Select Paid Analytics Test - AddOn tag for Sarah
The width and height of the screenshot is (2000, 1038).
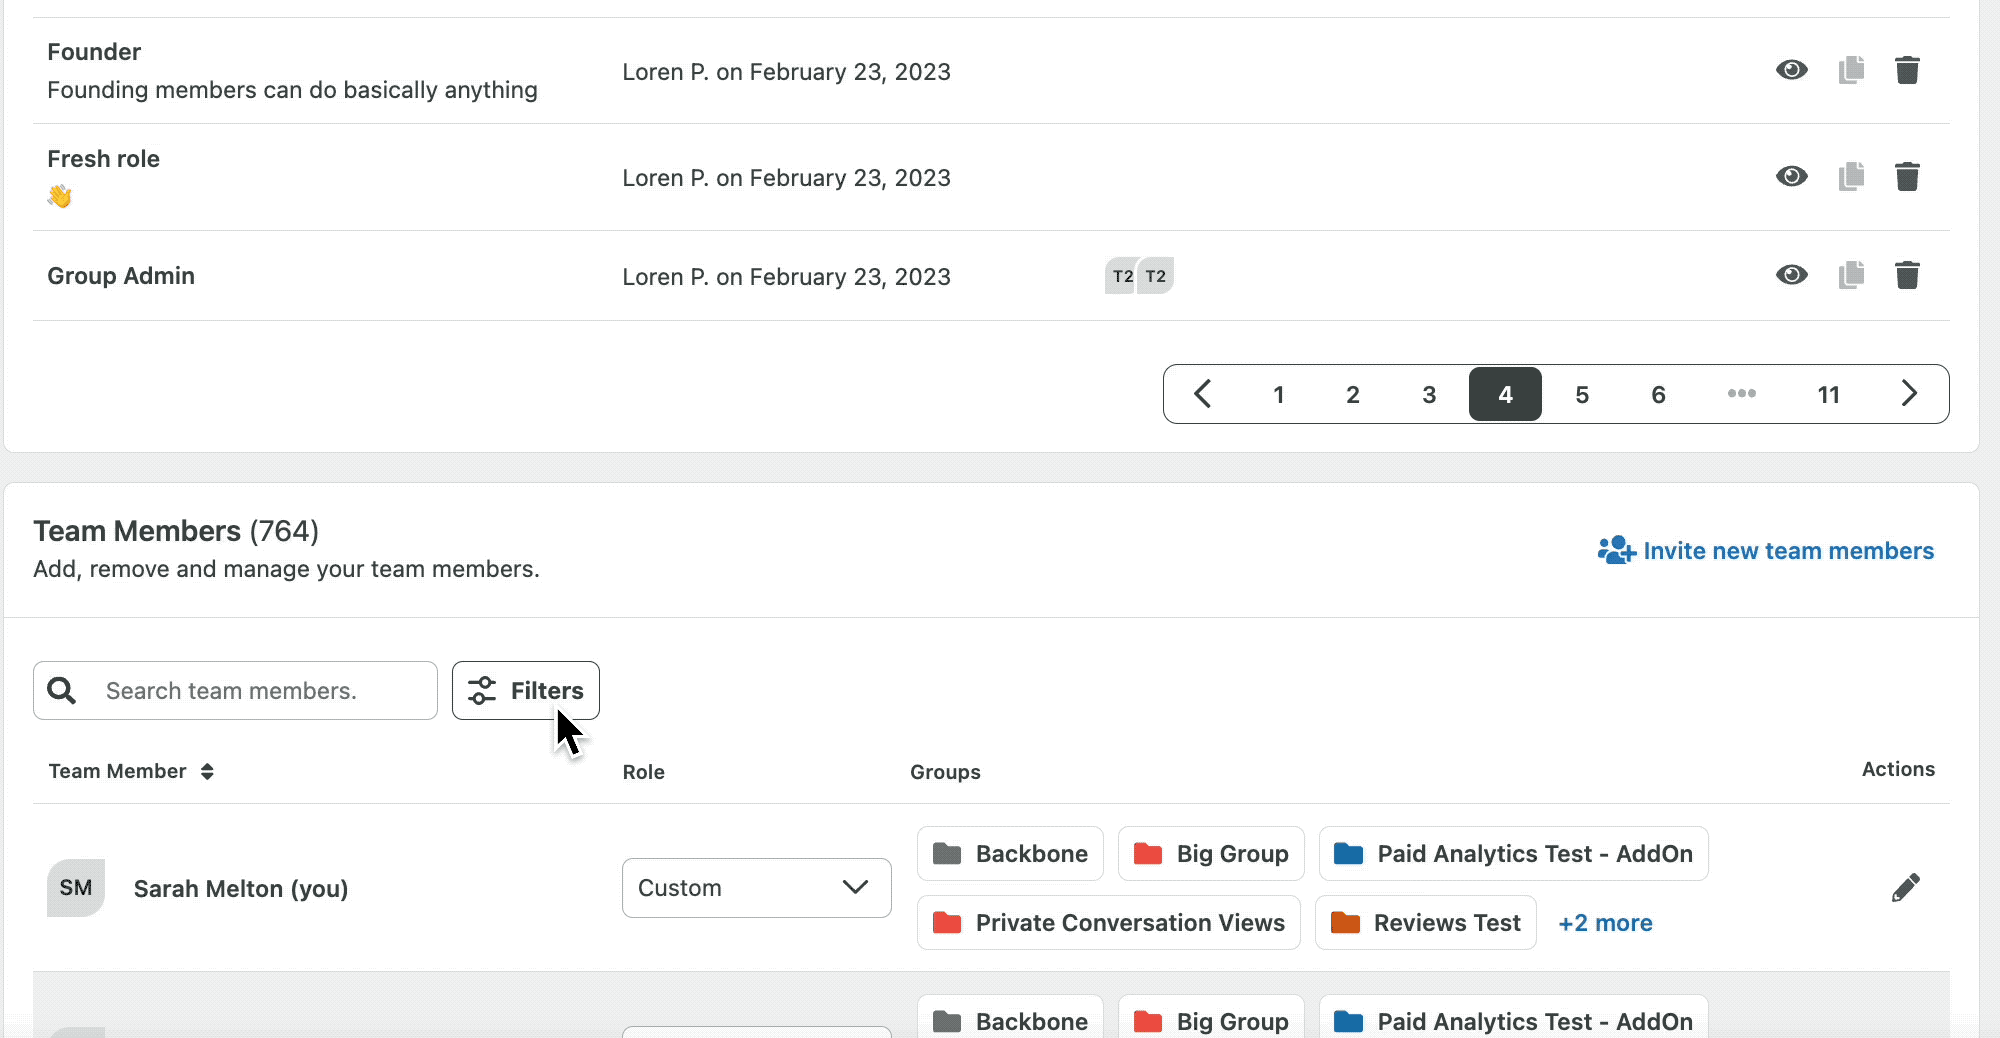click(x=1513, y=854)
